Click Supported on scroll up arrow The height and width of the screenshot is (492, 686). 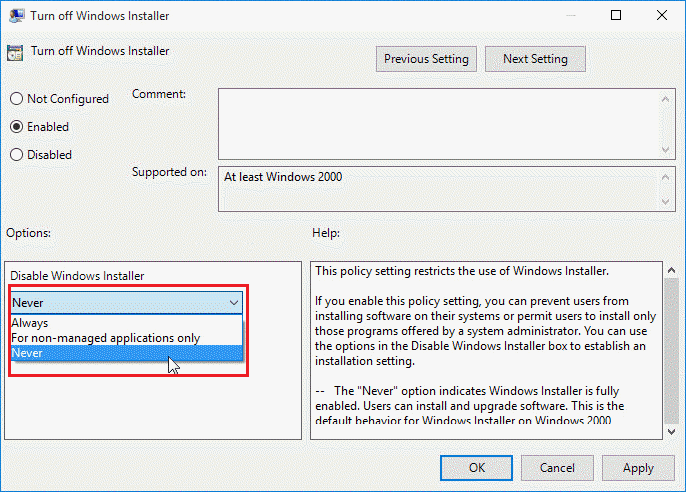665,177
